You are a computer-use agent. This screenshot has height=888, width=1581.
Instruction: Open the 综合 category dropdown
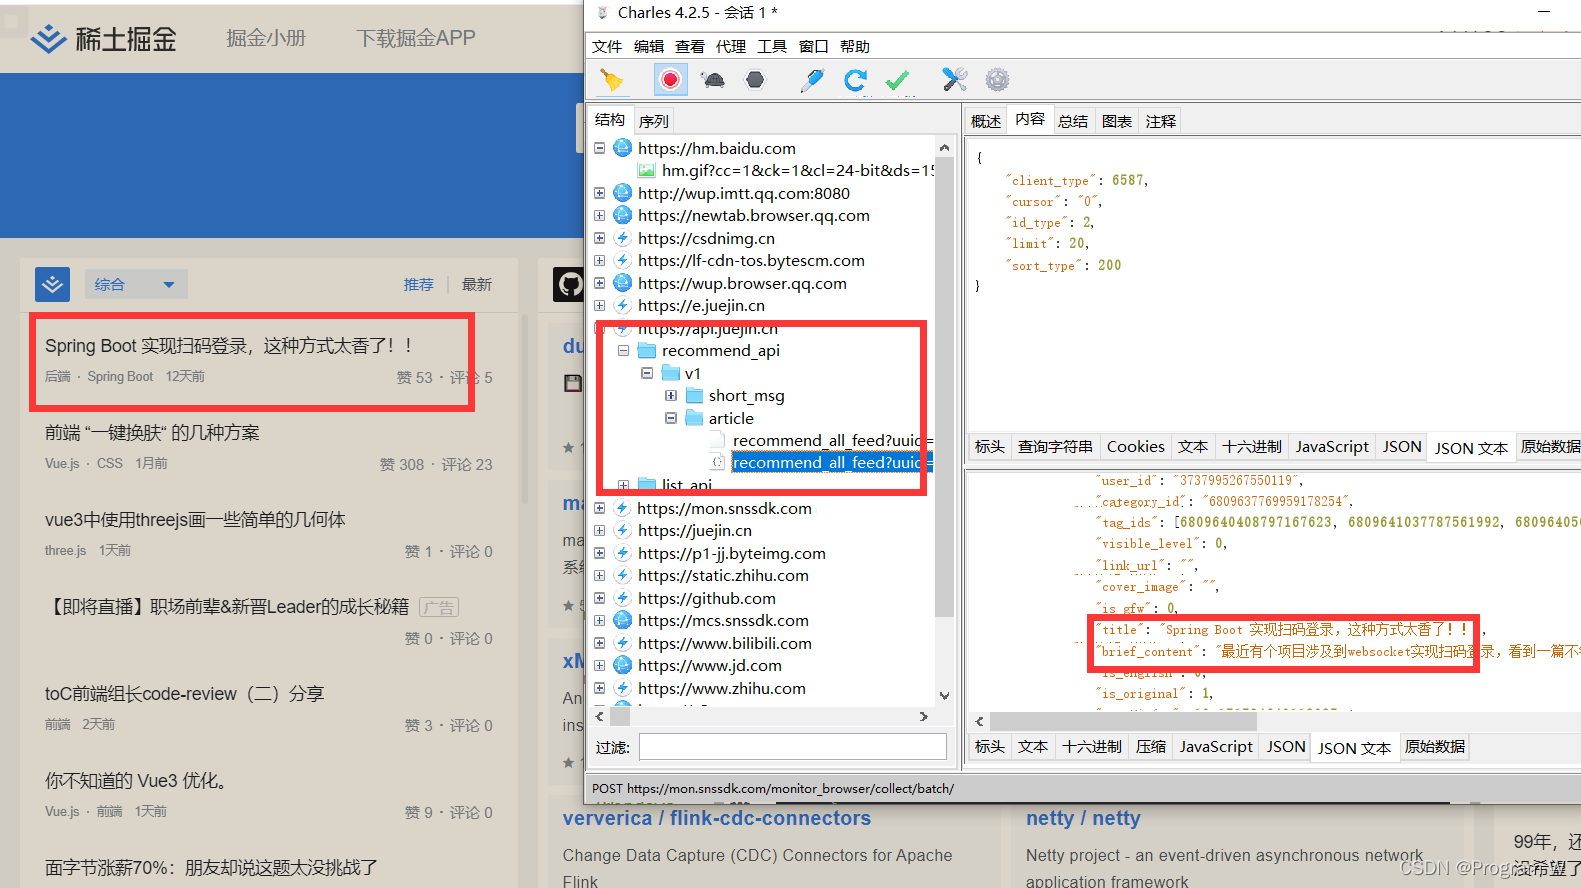135,284
